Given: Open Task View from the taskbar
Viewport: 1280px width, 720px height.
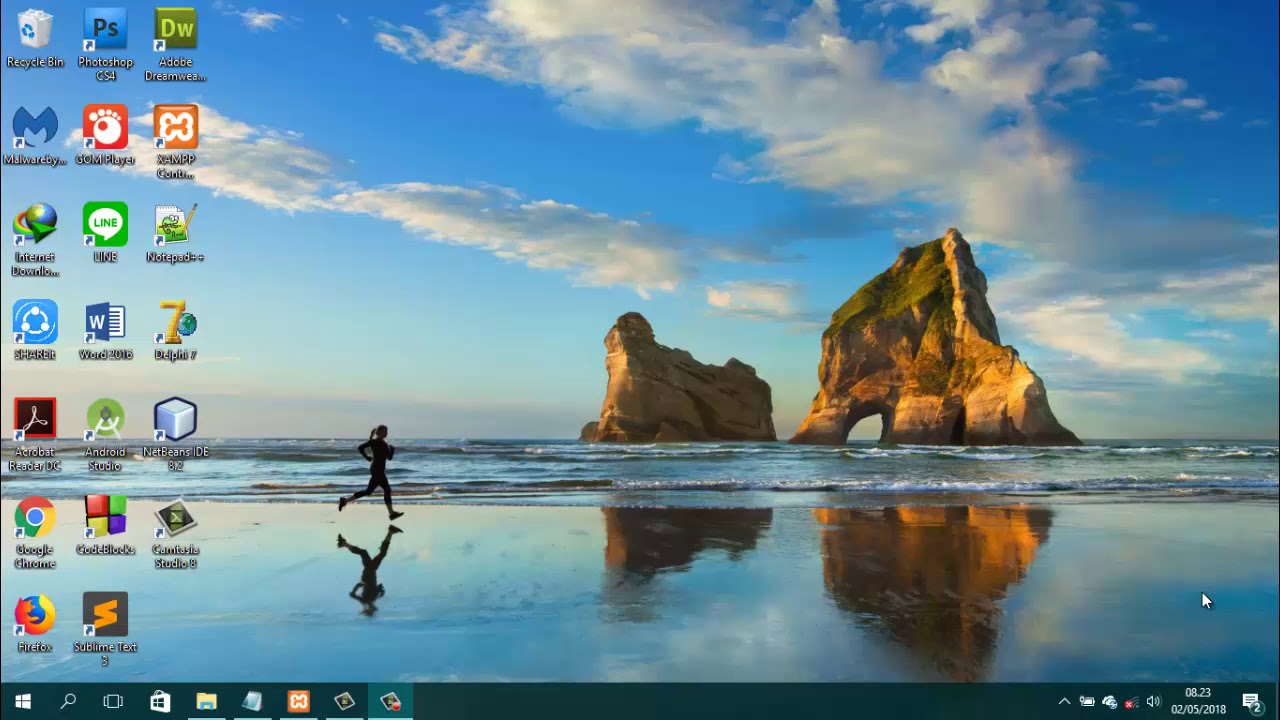Looking at the screenshot, I should [x=113, y=702].
